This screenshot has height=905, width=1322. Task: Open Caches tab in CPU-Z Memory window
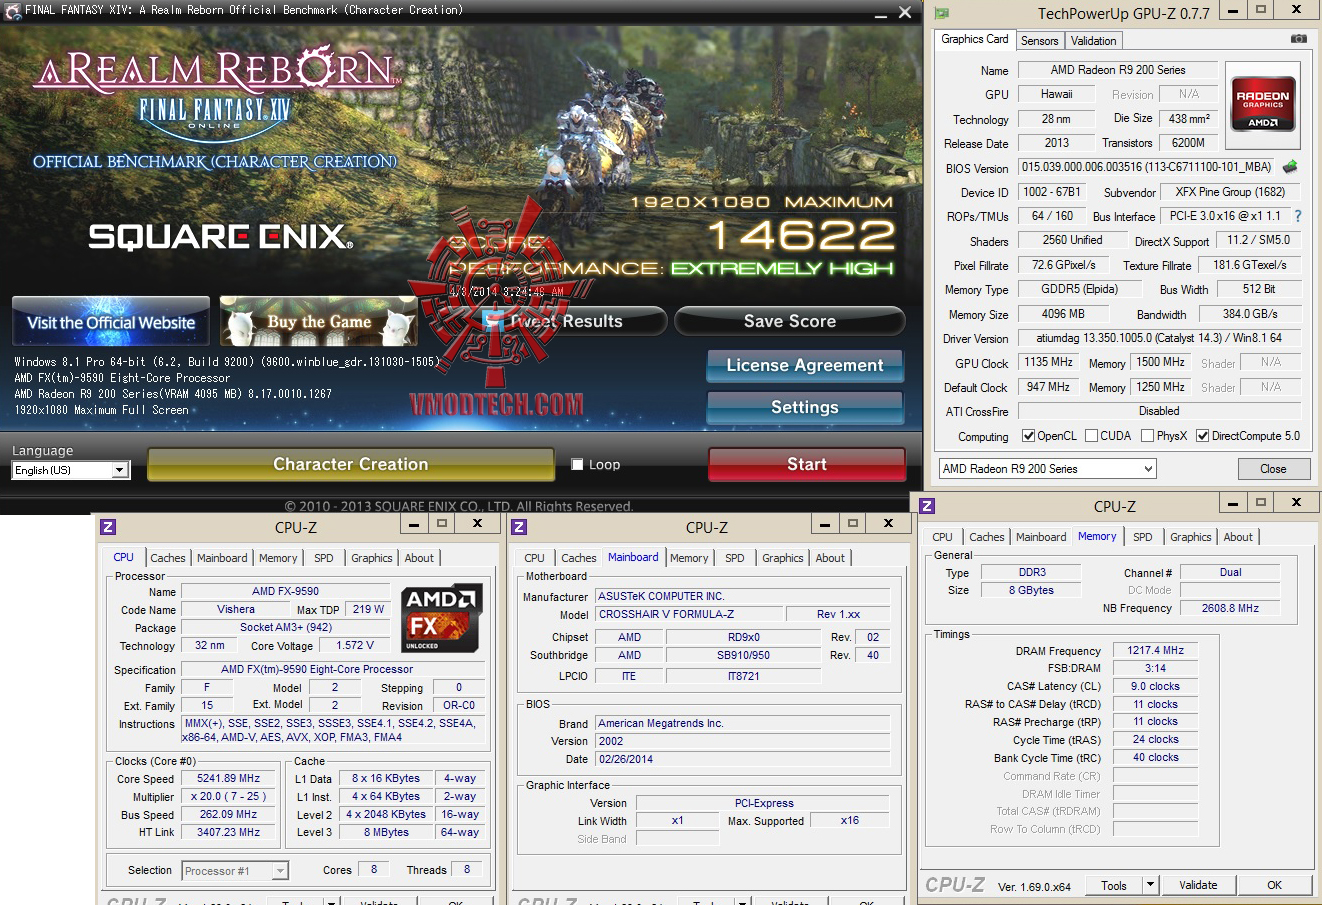987,537
